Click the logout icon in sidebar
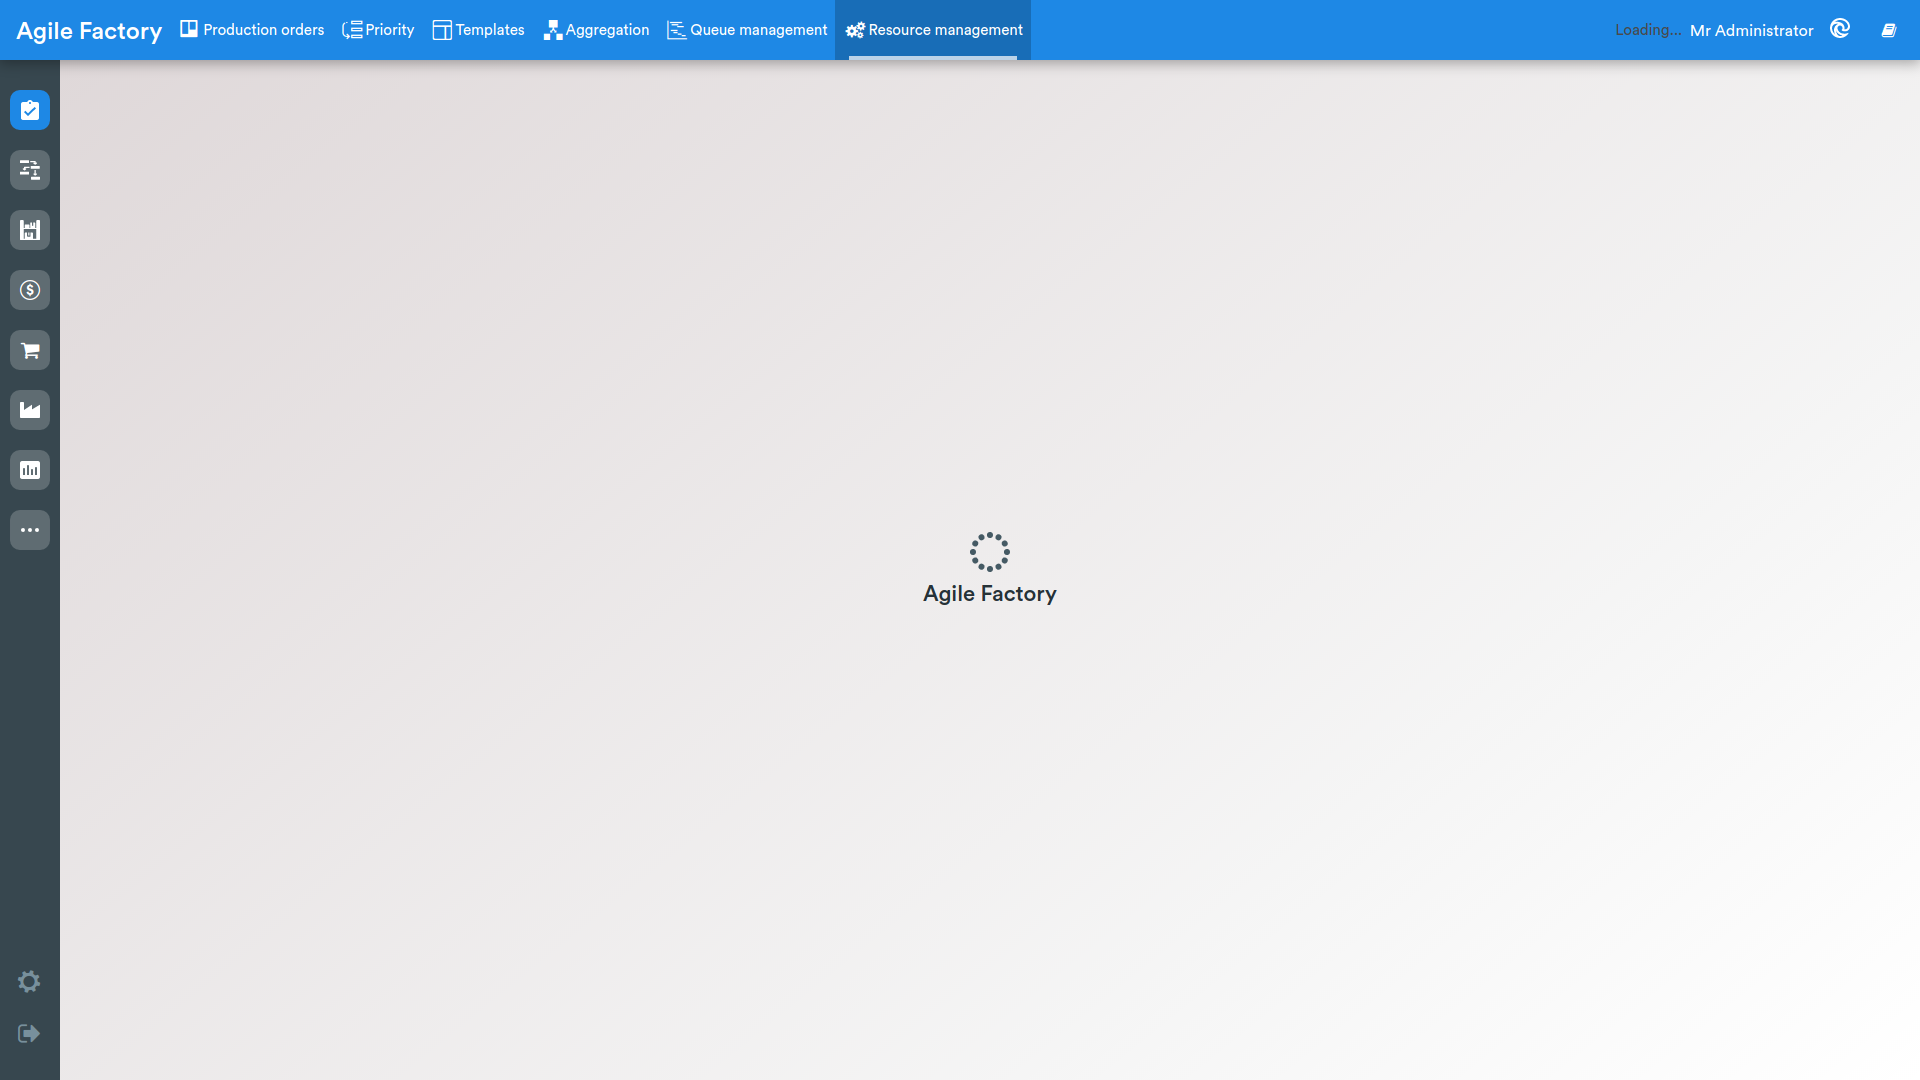 pos(29,1033)
